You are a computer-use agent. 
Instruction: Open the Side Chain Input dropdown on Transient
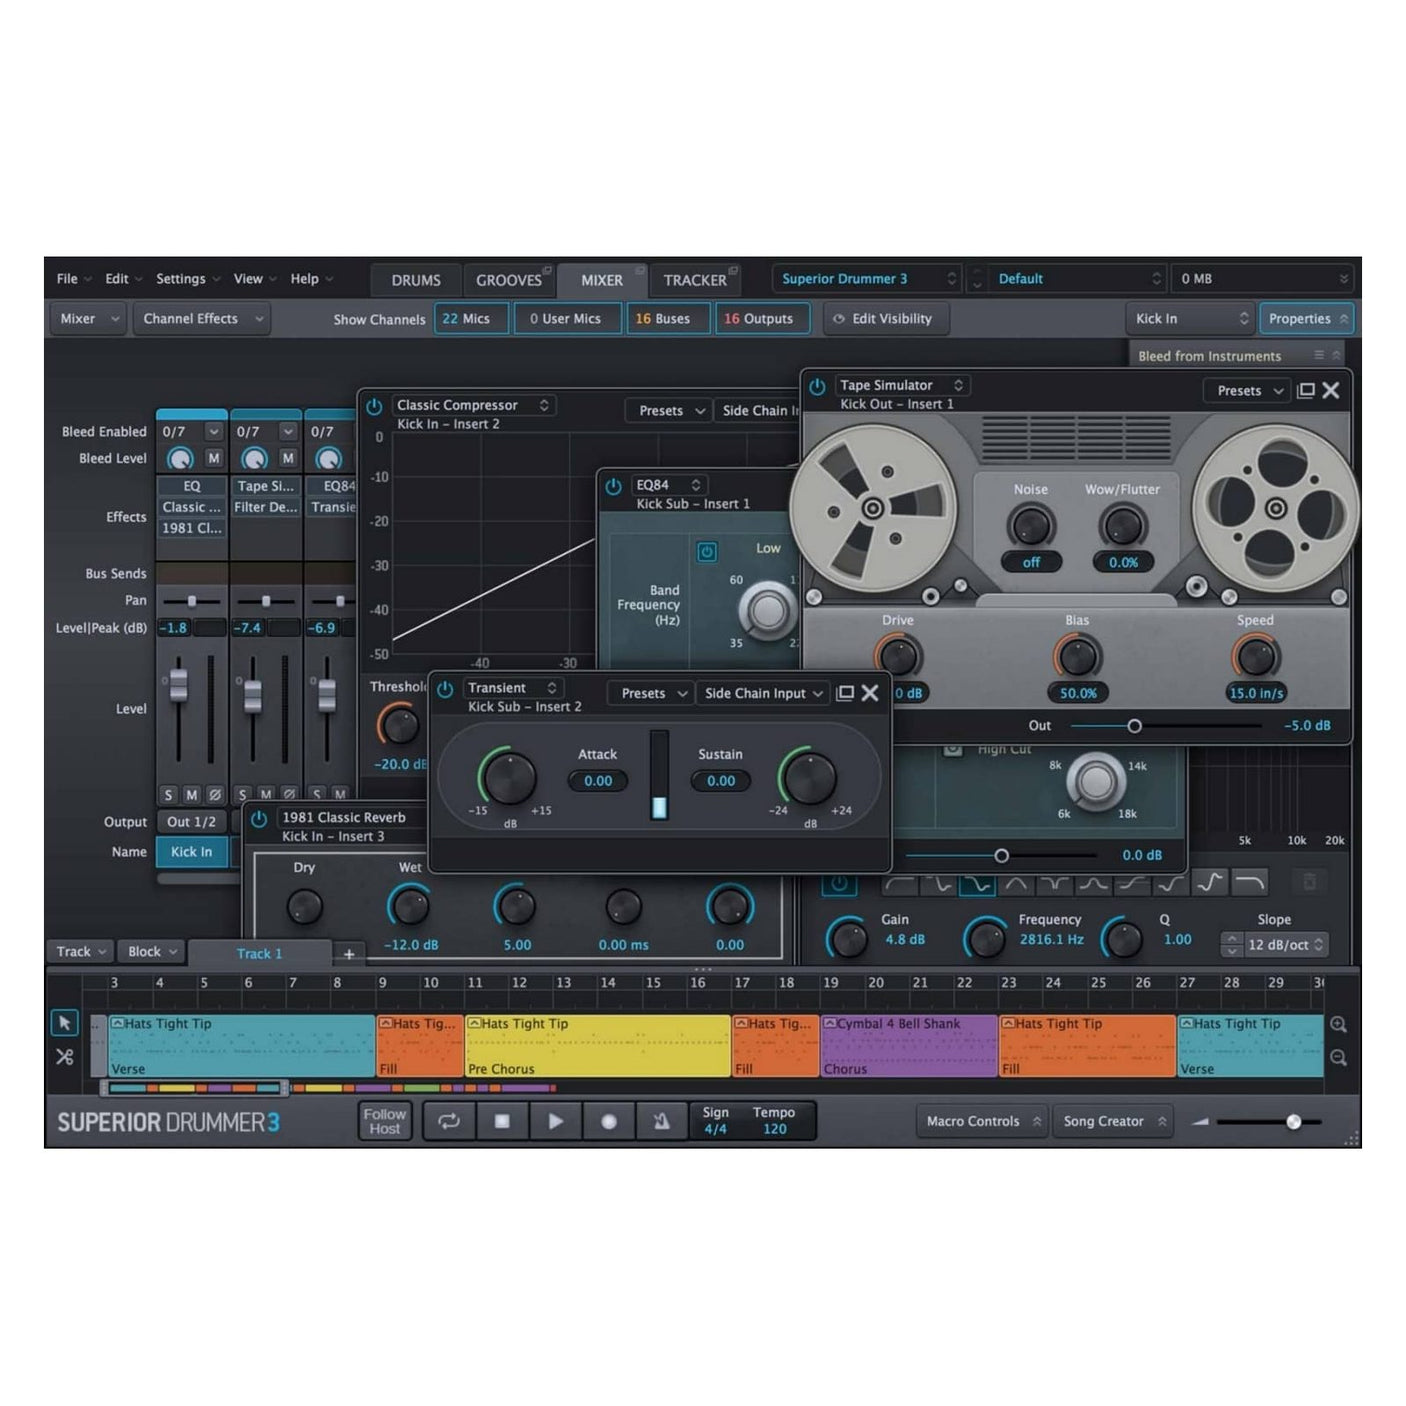[x=762, y=693]
